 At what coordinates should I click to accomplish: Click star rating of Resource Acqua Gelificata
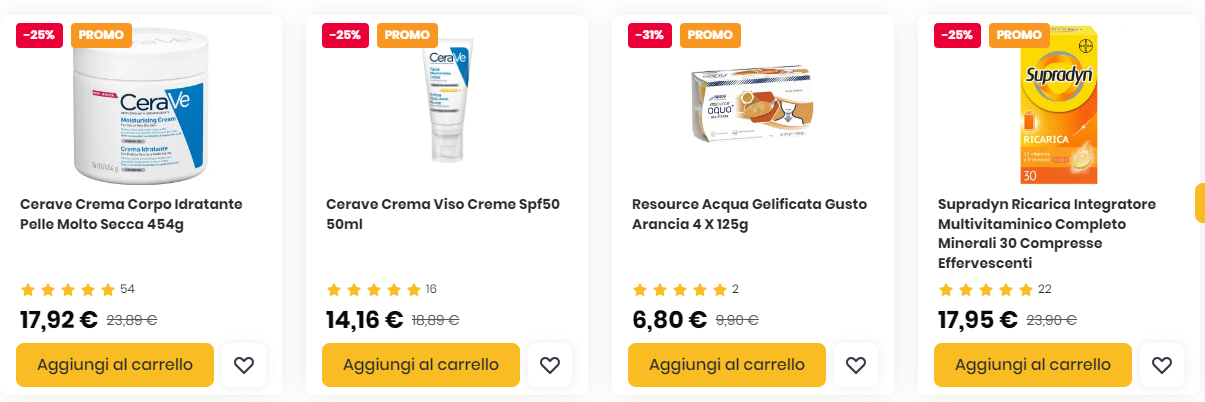pos(680,290)
